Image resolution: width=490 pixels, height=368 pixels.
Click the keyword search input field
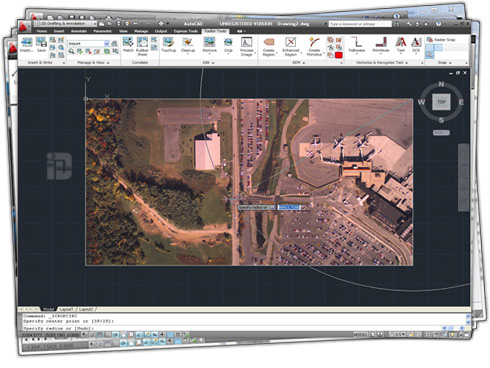pyautogui.click(x=360, y=24)
